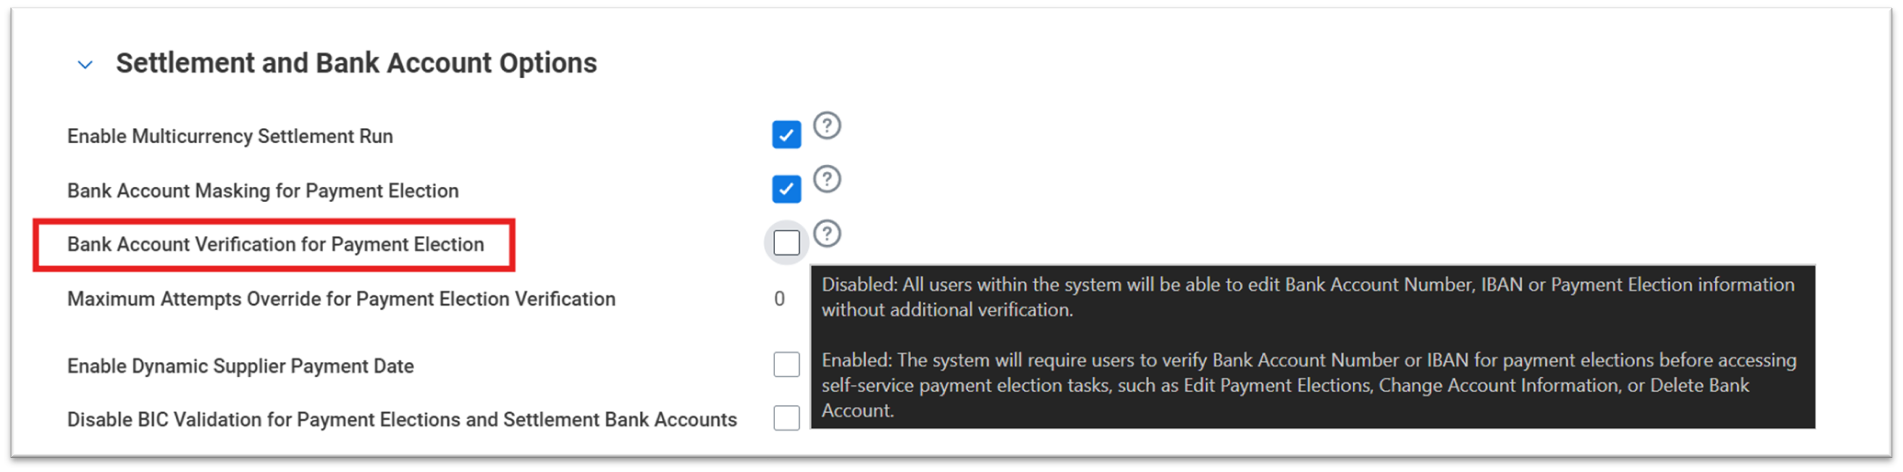Click the tooltip's Disabled description paragraph
Screen dimensions: 1903x472
[1308, 297]
